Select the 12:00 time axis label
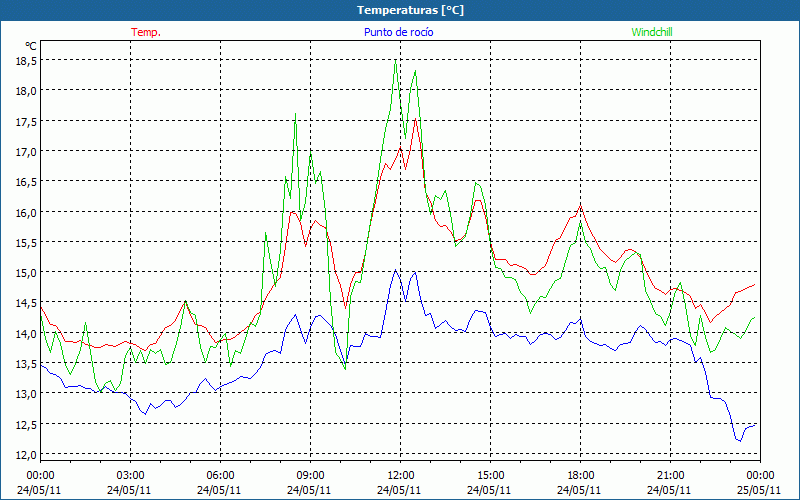Screen dimensions: 800x500 [x=400, y=475]
